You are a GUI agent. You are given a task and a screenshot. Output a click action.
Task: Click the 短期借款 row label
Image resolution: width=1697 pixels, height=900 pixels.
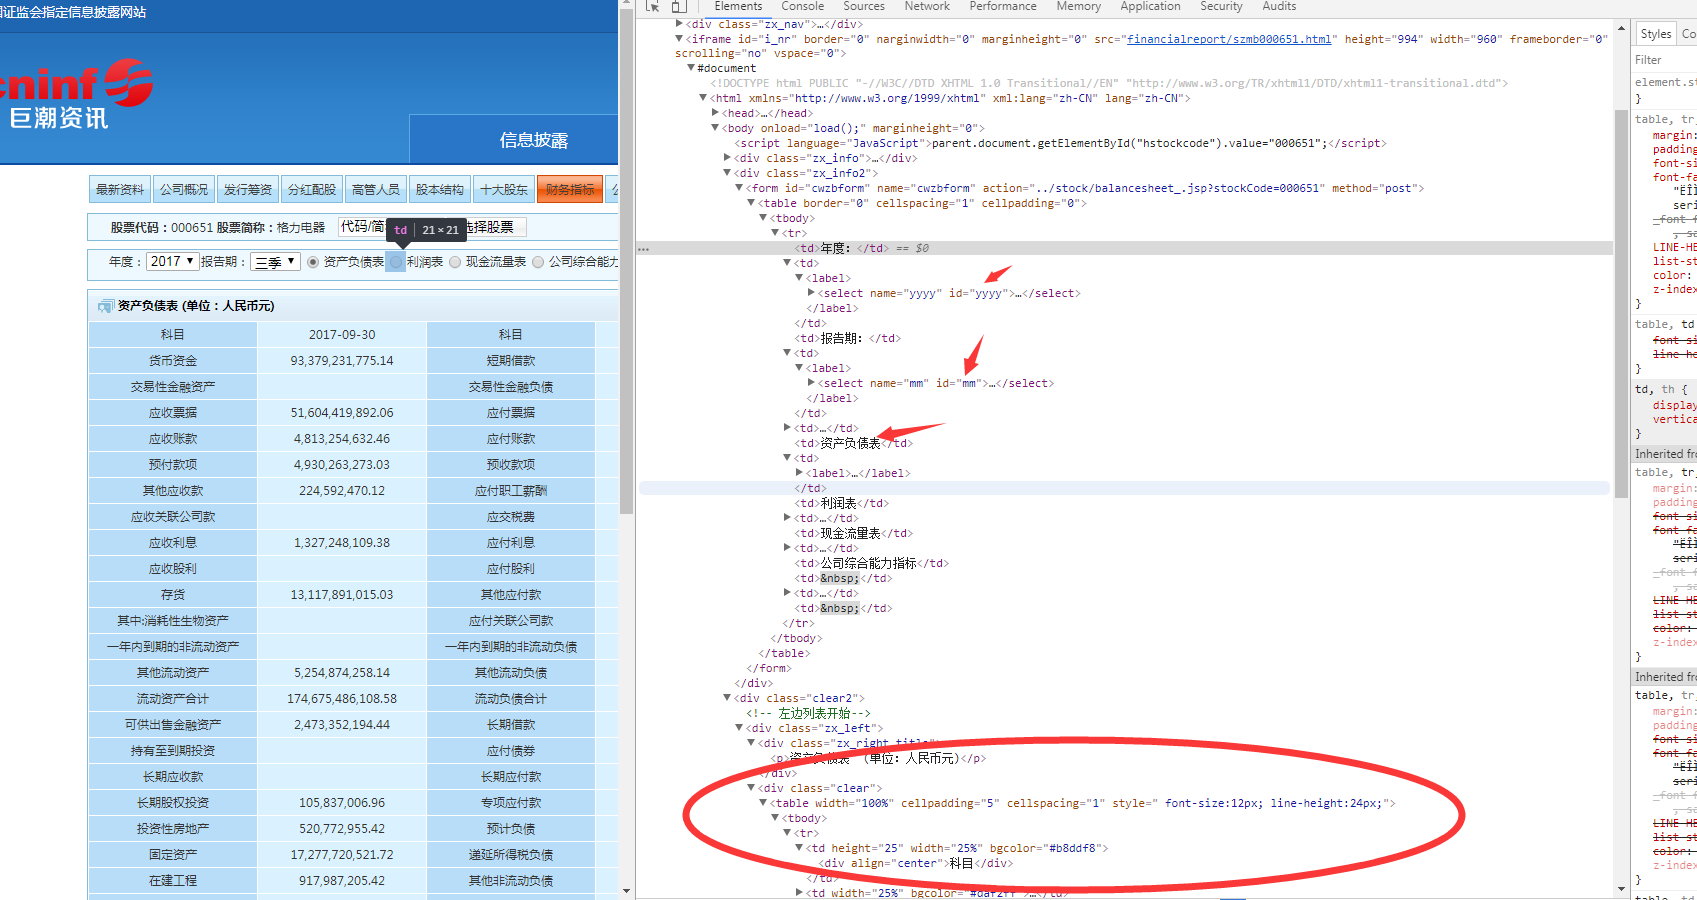coord(511,361)
